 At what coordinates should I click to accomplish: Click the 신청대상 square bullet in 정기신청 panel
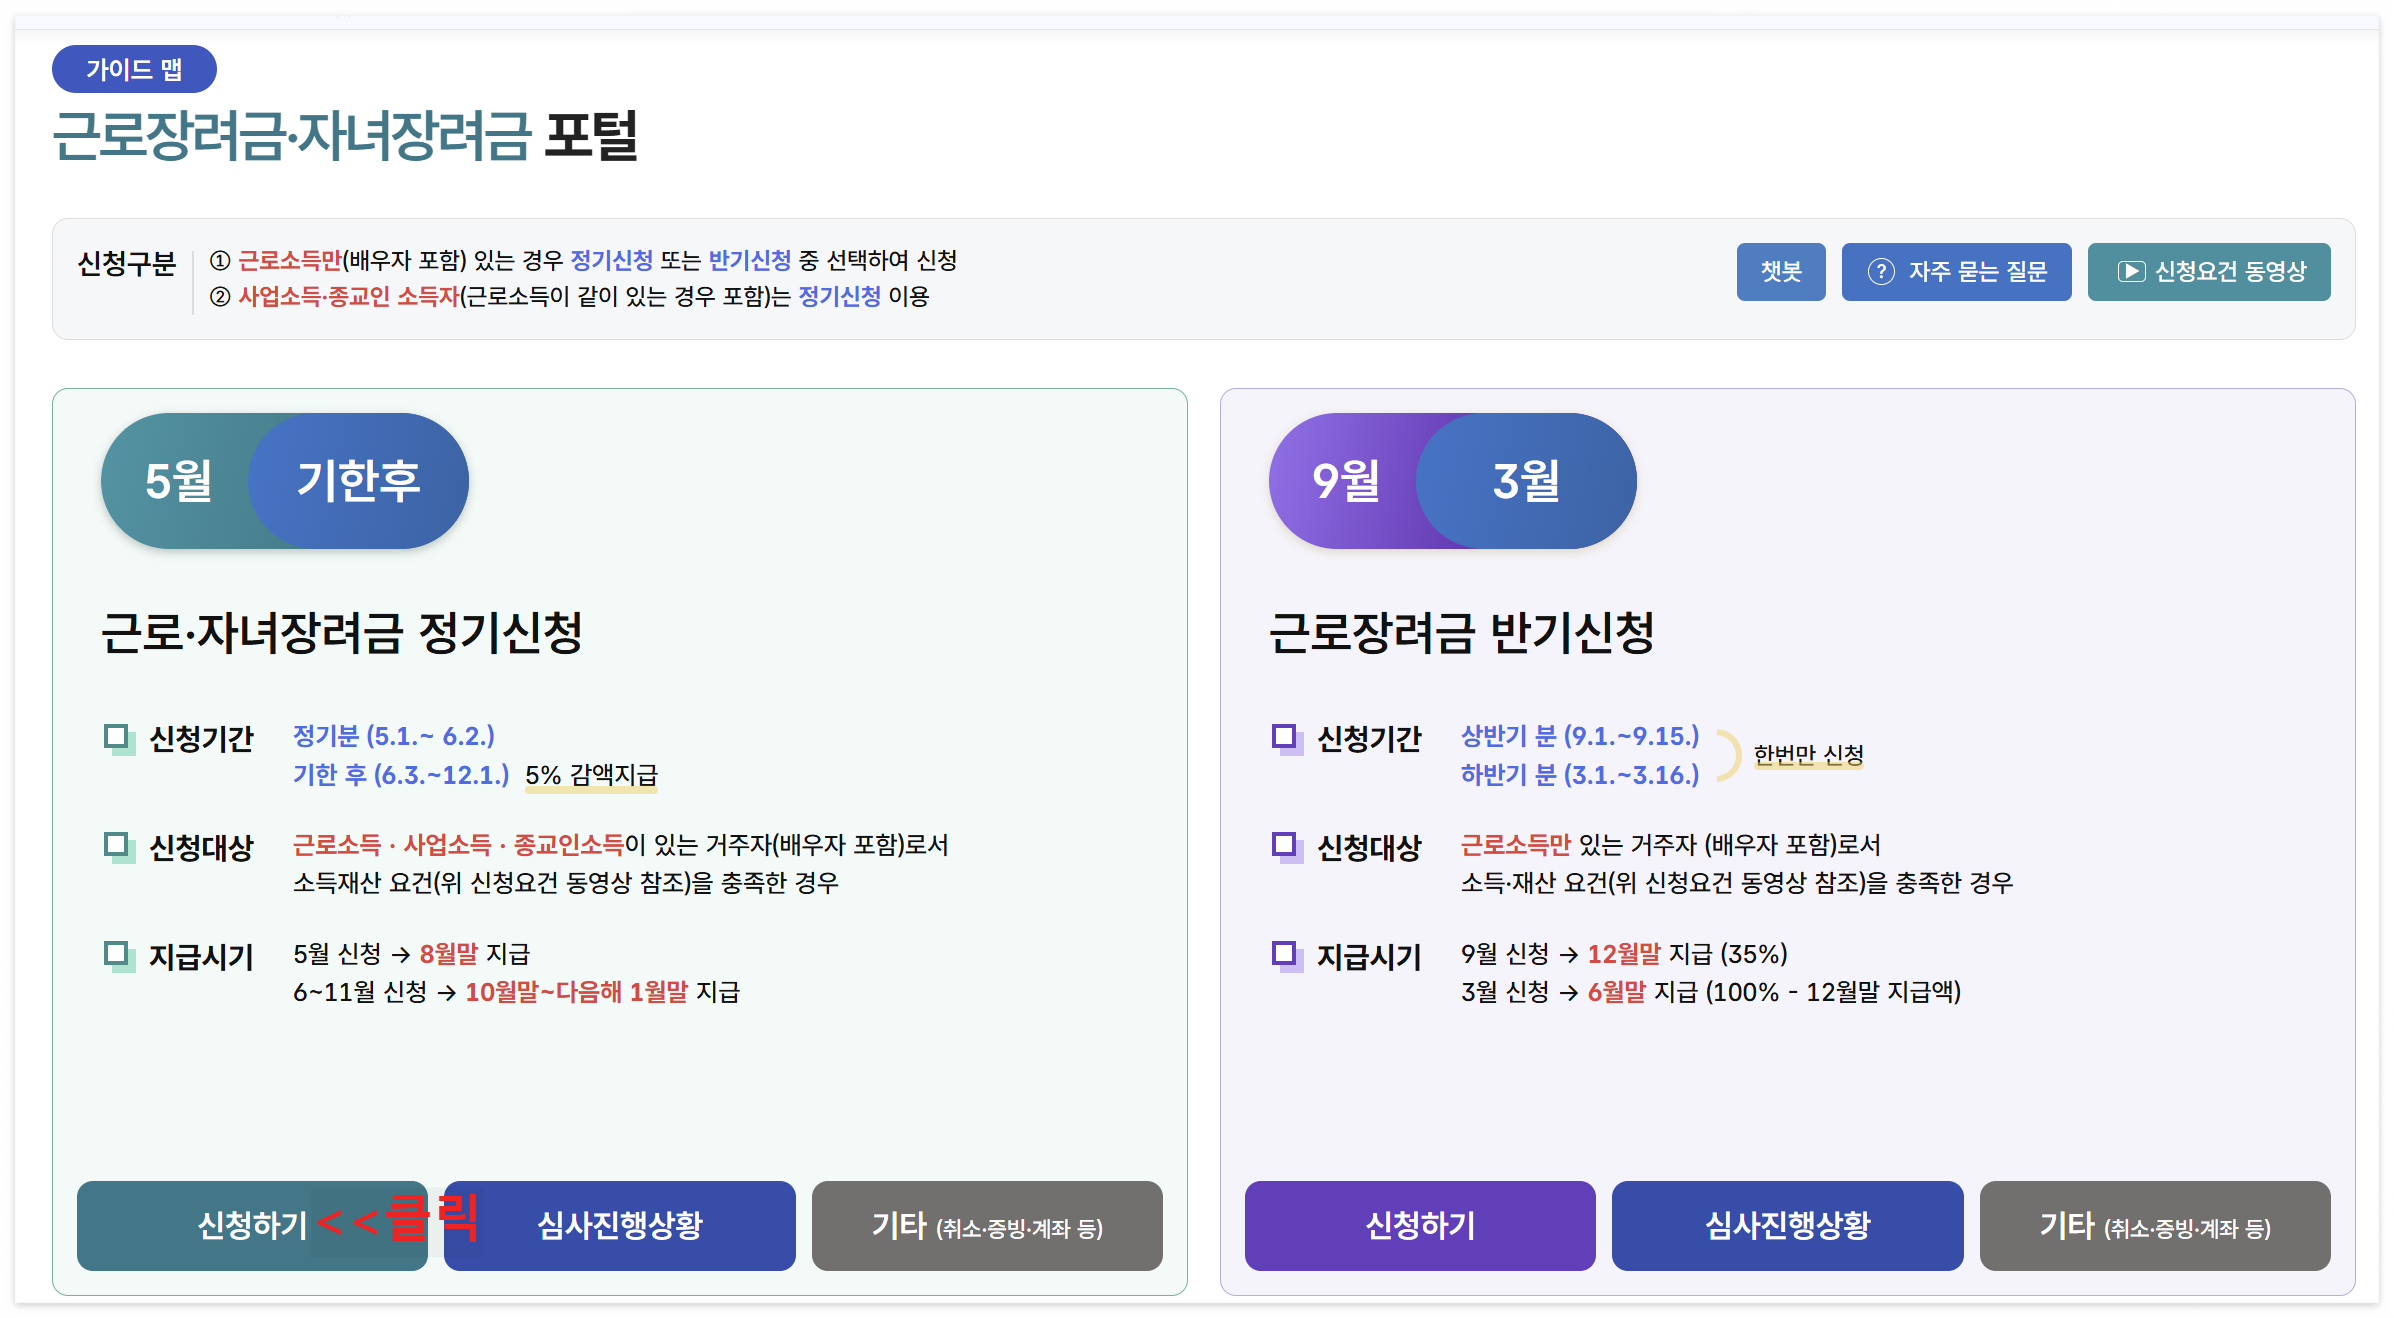[117, 846]
